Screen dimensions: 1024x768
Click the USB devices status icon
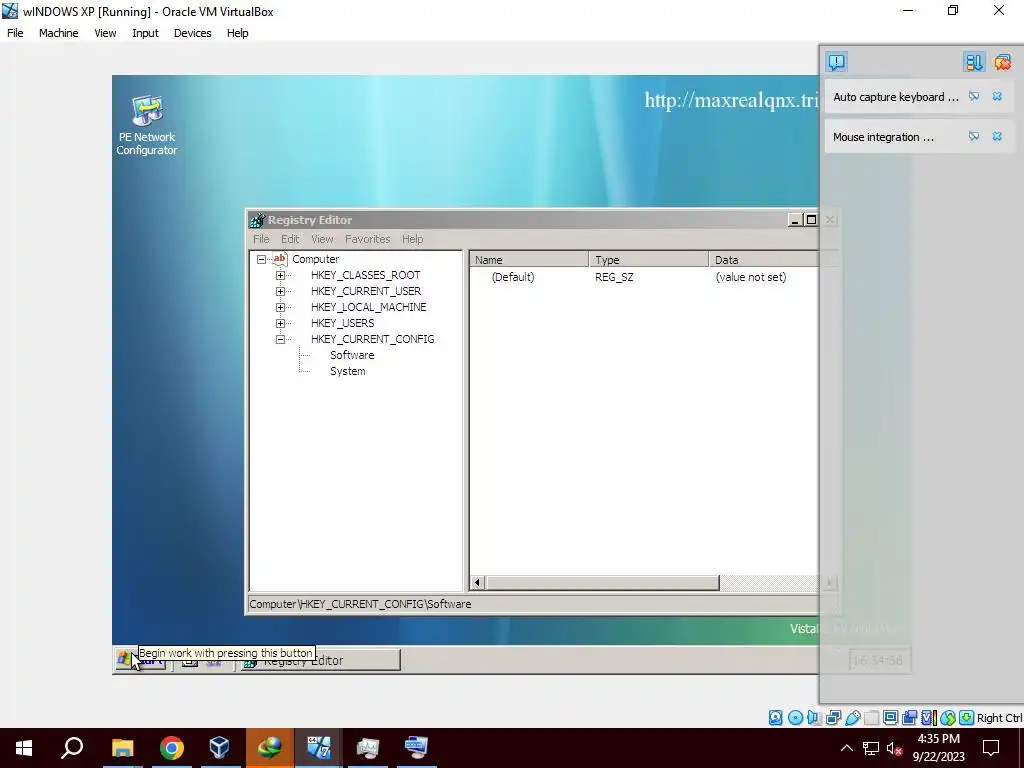point(852,718)
